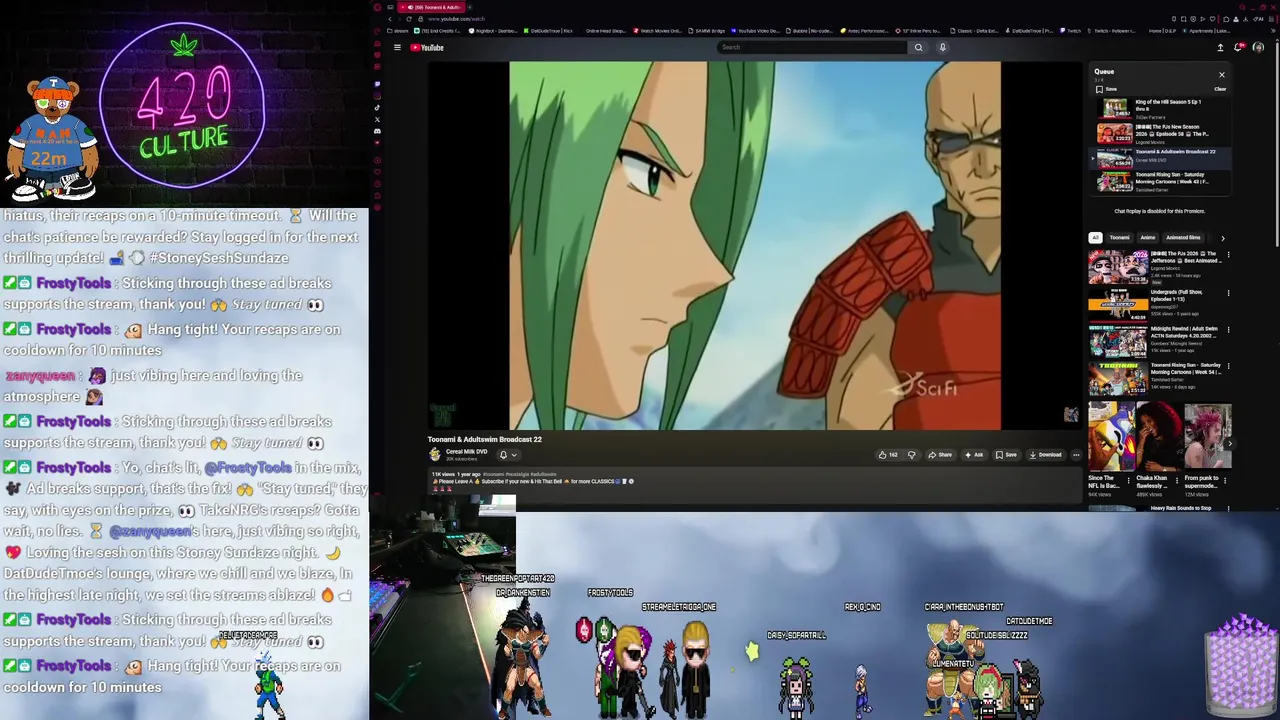Select the Animated films filter chip

click(1183, 238)
